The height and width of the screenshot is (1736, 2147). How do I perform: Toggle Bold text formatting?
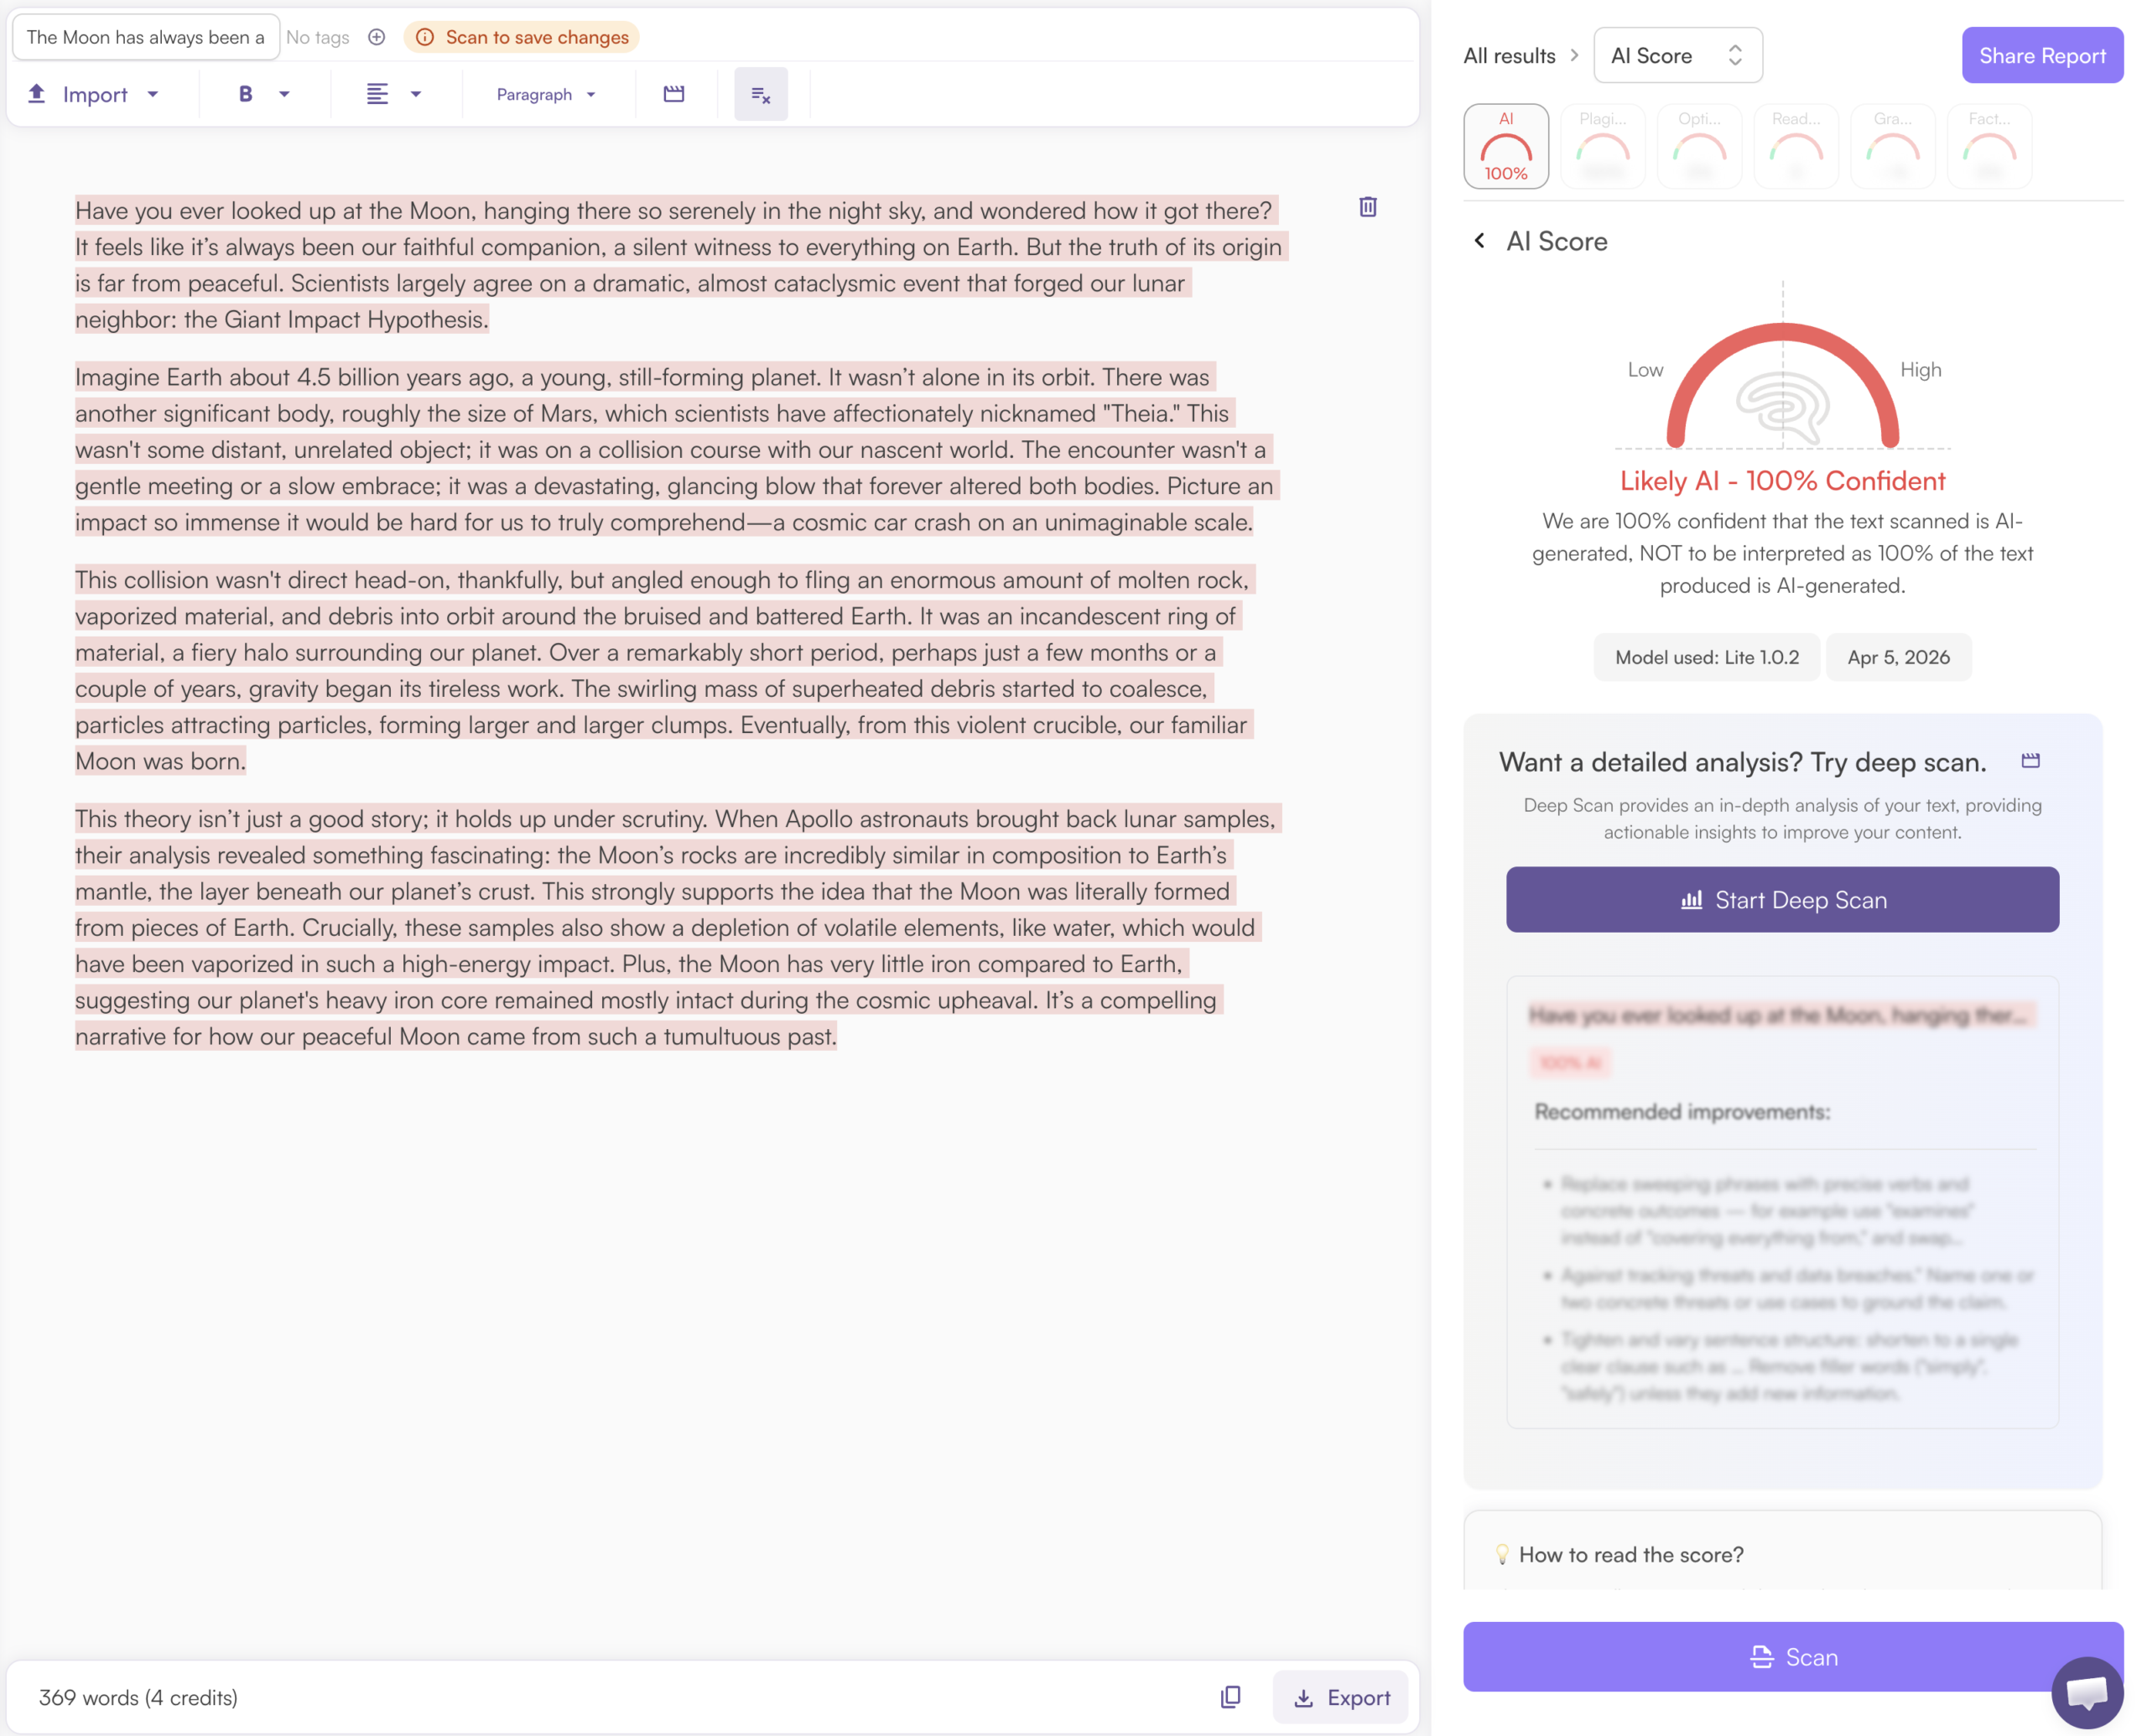pos(245,94)
